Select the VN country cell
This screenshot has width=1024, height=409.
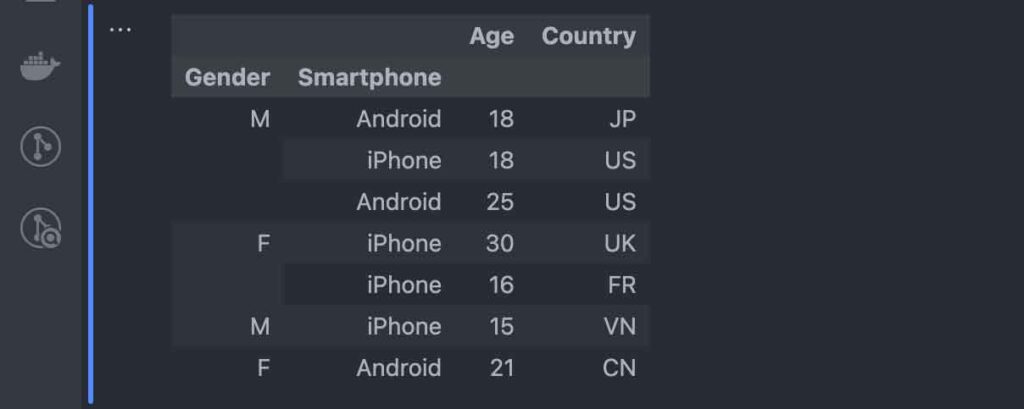pyautogui.click(x=620, y=326)
